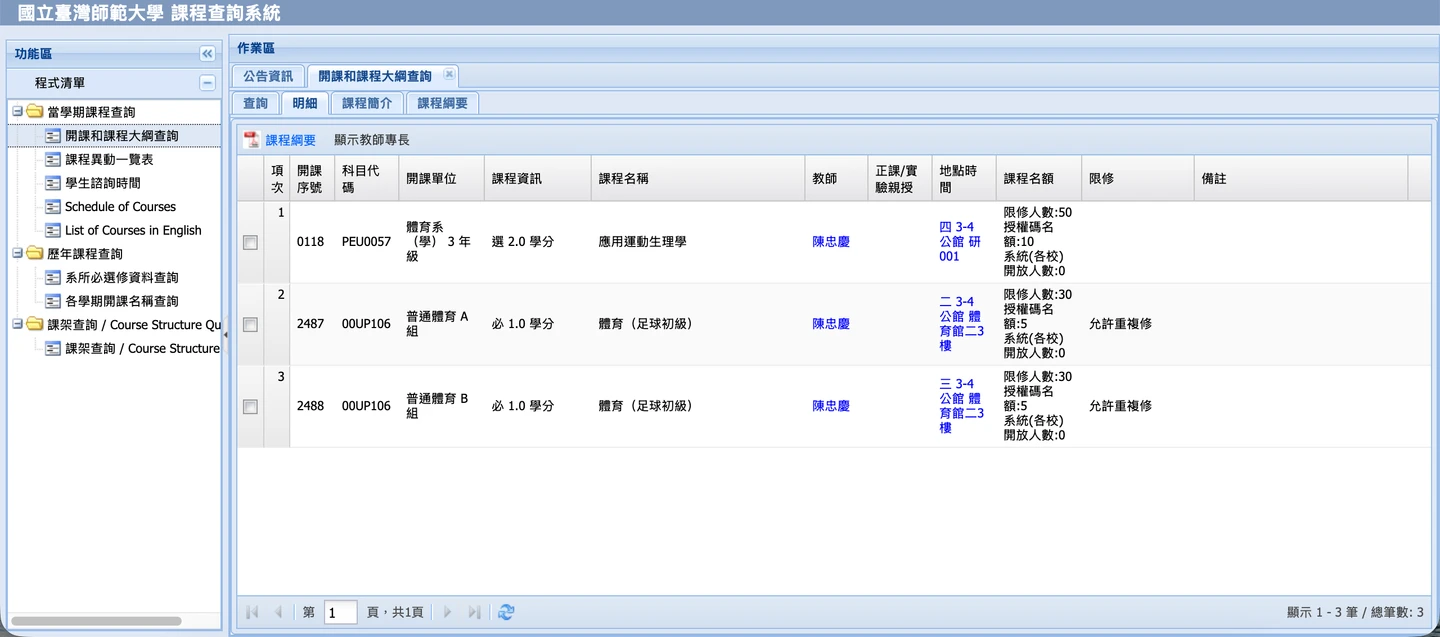Switch to the 公告資訊 tab
Viewport: 1440px width, 637px height.
click(268, 76)
